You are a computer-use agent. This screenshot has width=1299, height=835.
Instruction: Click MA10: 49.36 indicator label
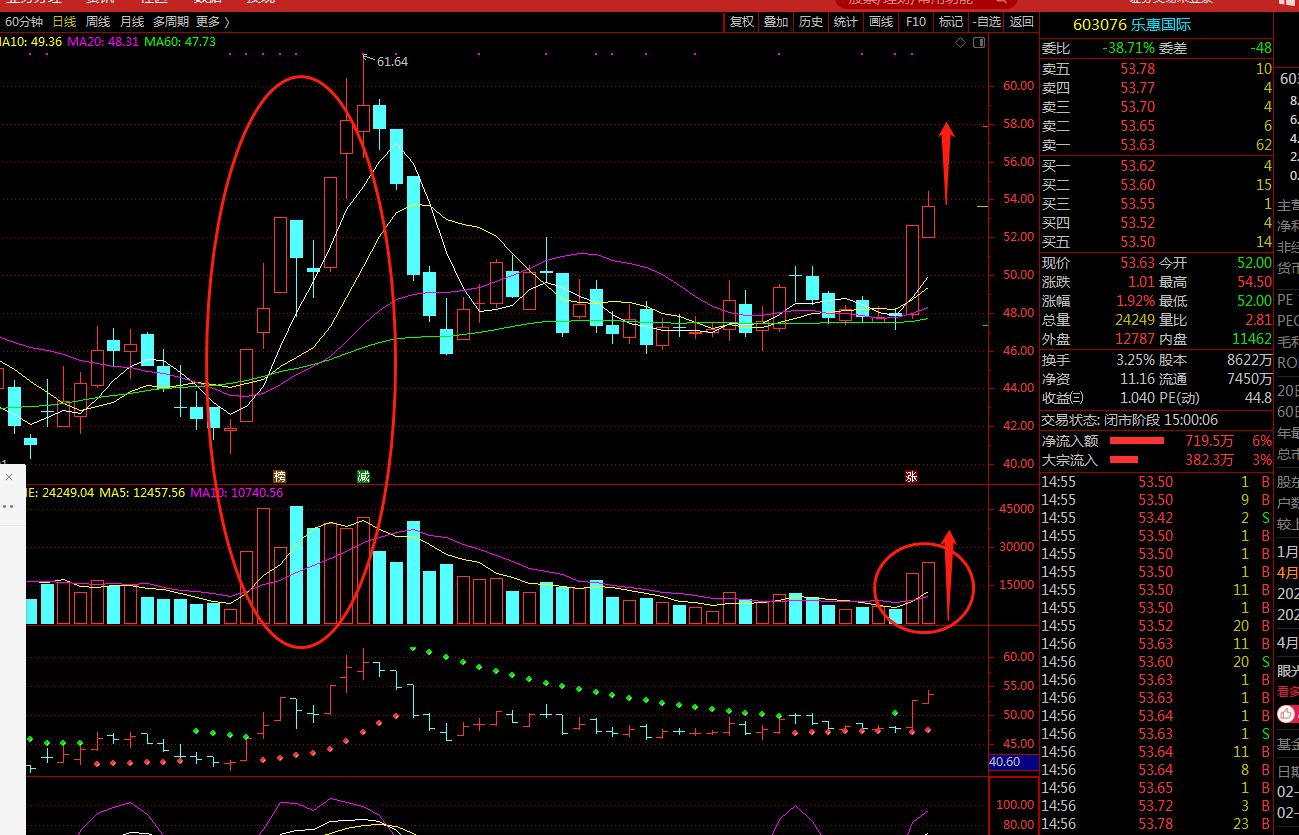tap(31, 42)
